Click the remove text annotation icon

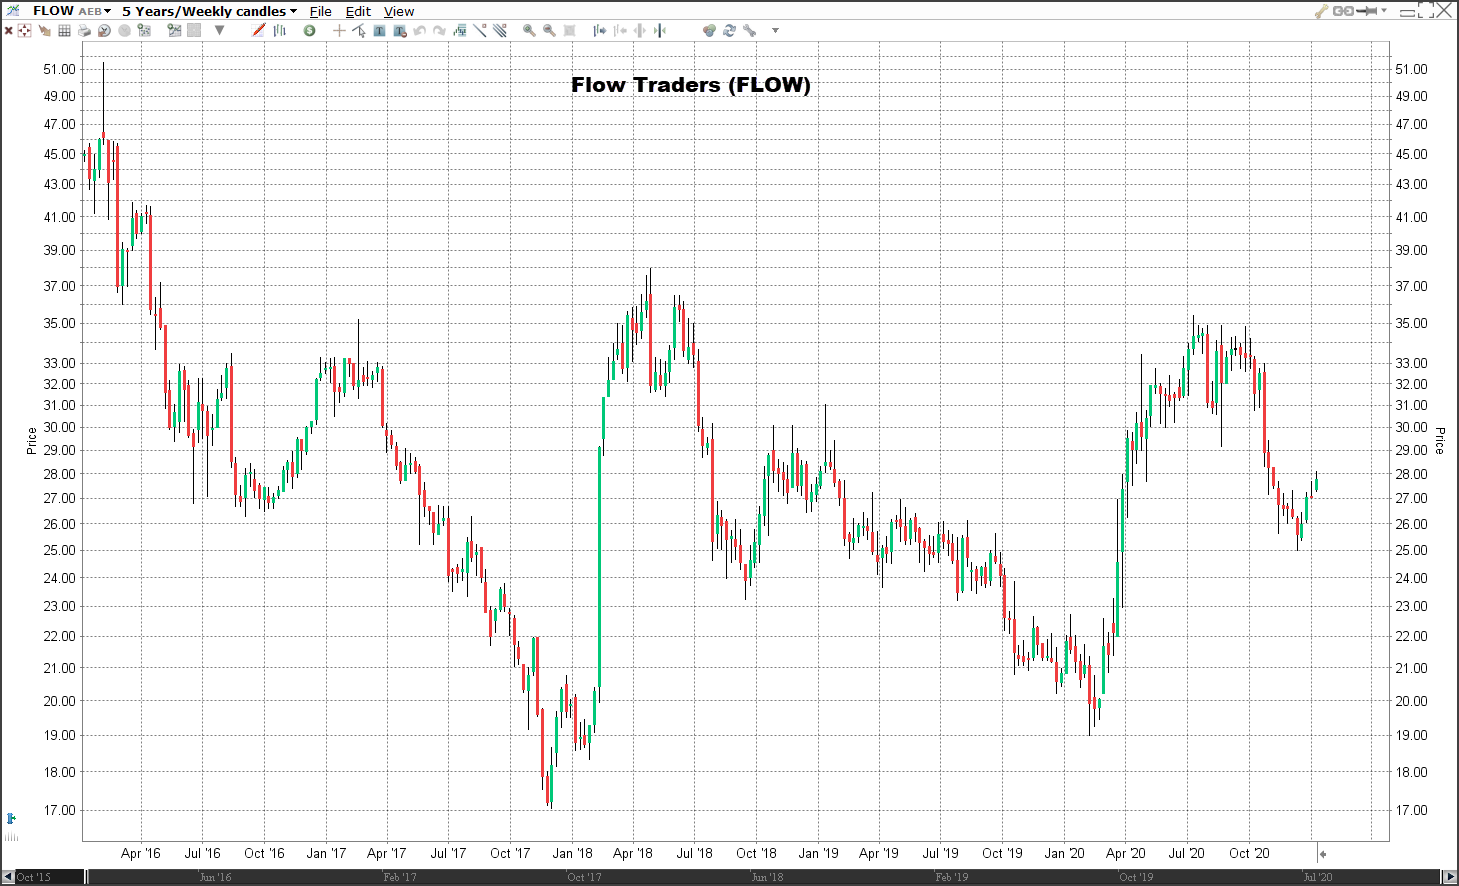tap(400, 30)
